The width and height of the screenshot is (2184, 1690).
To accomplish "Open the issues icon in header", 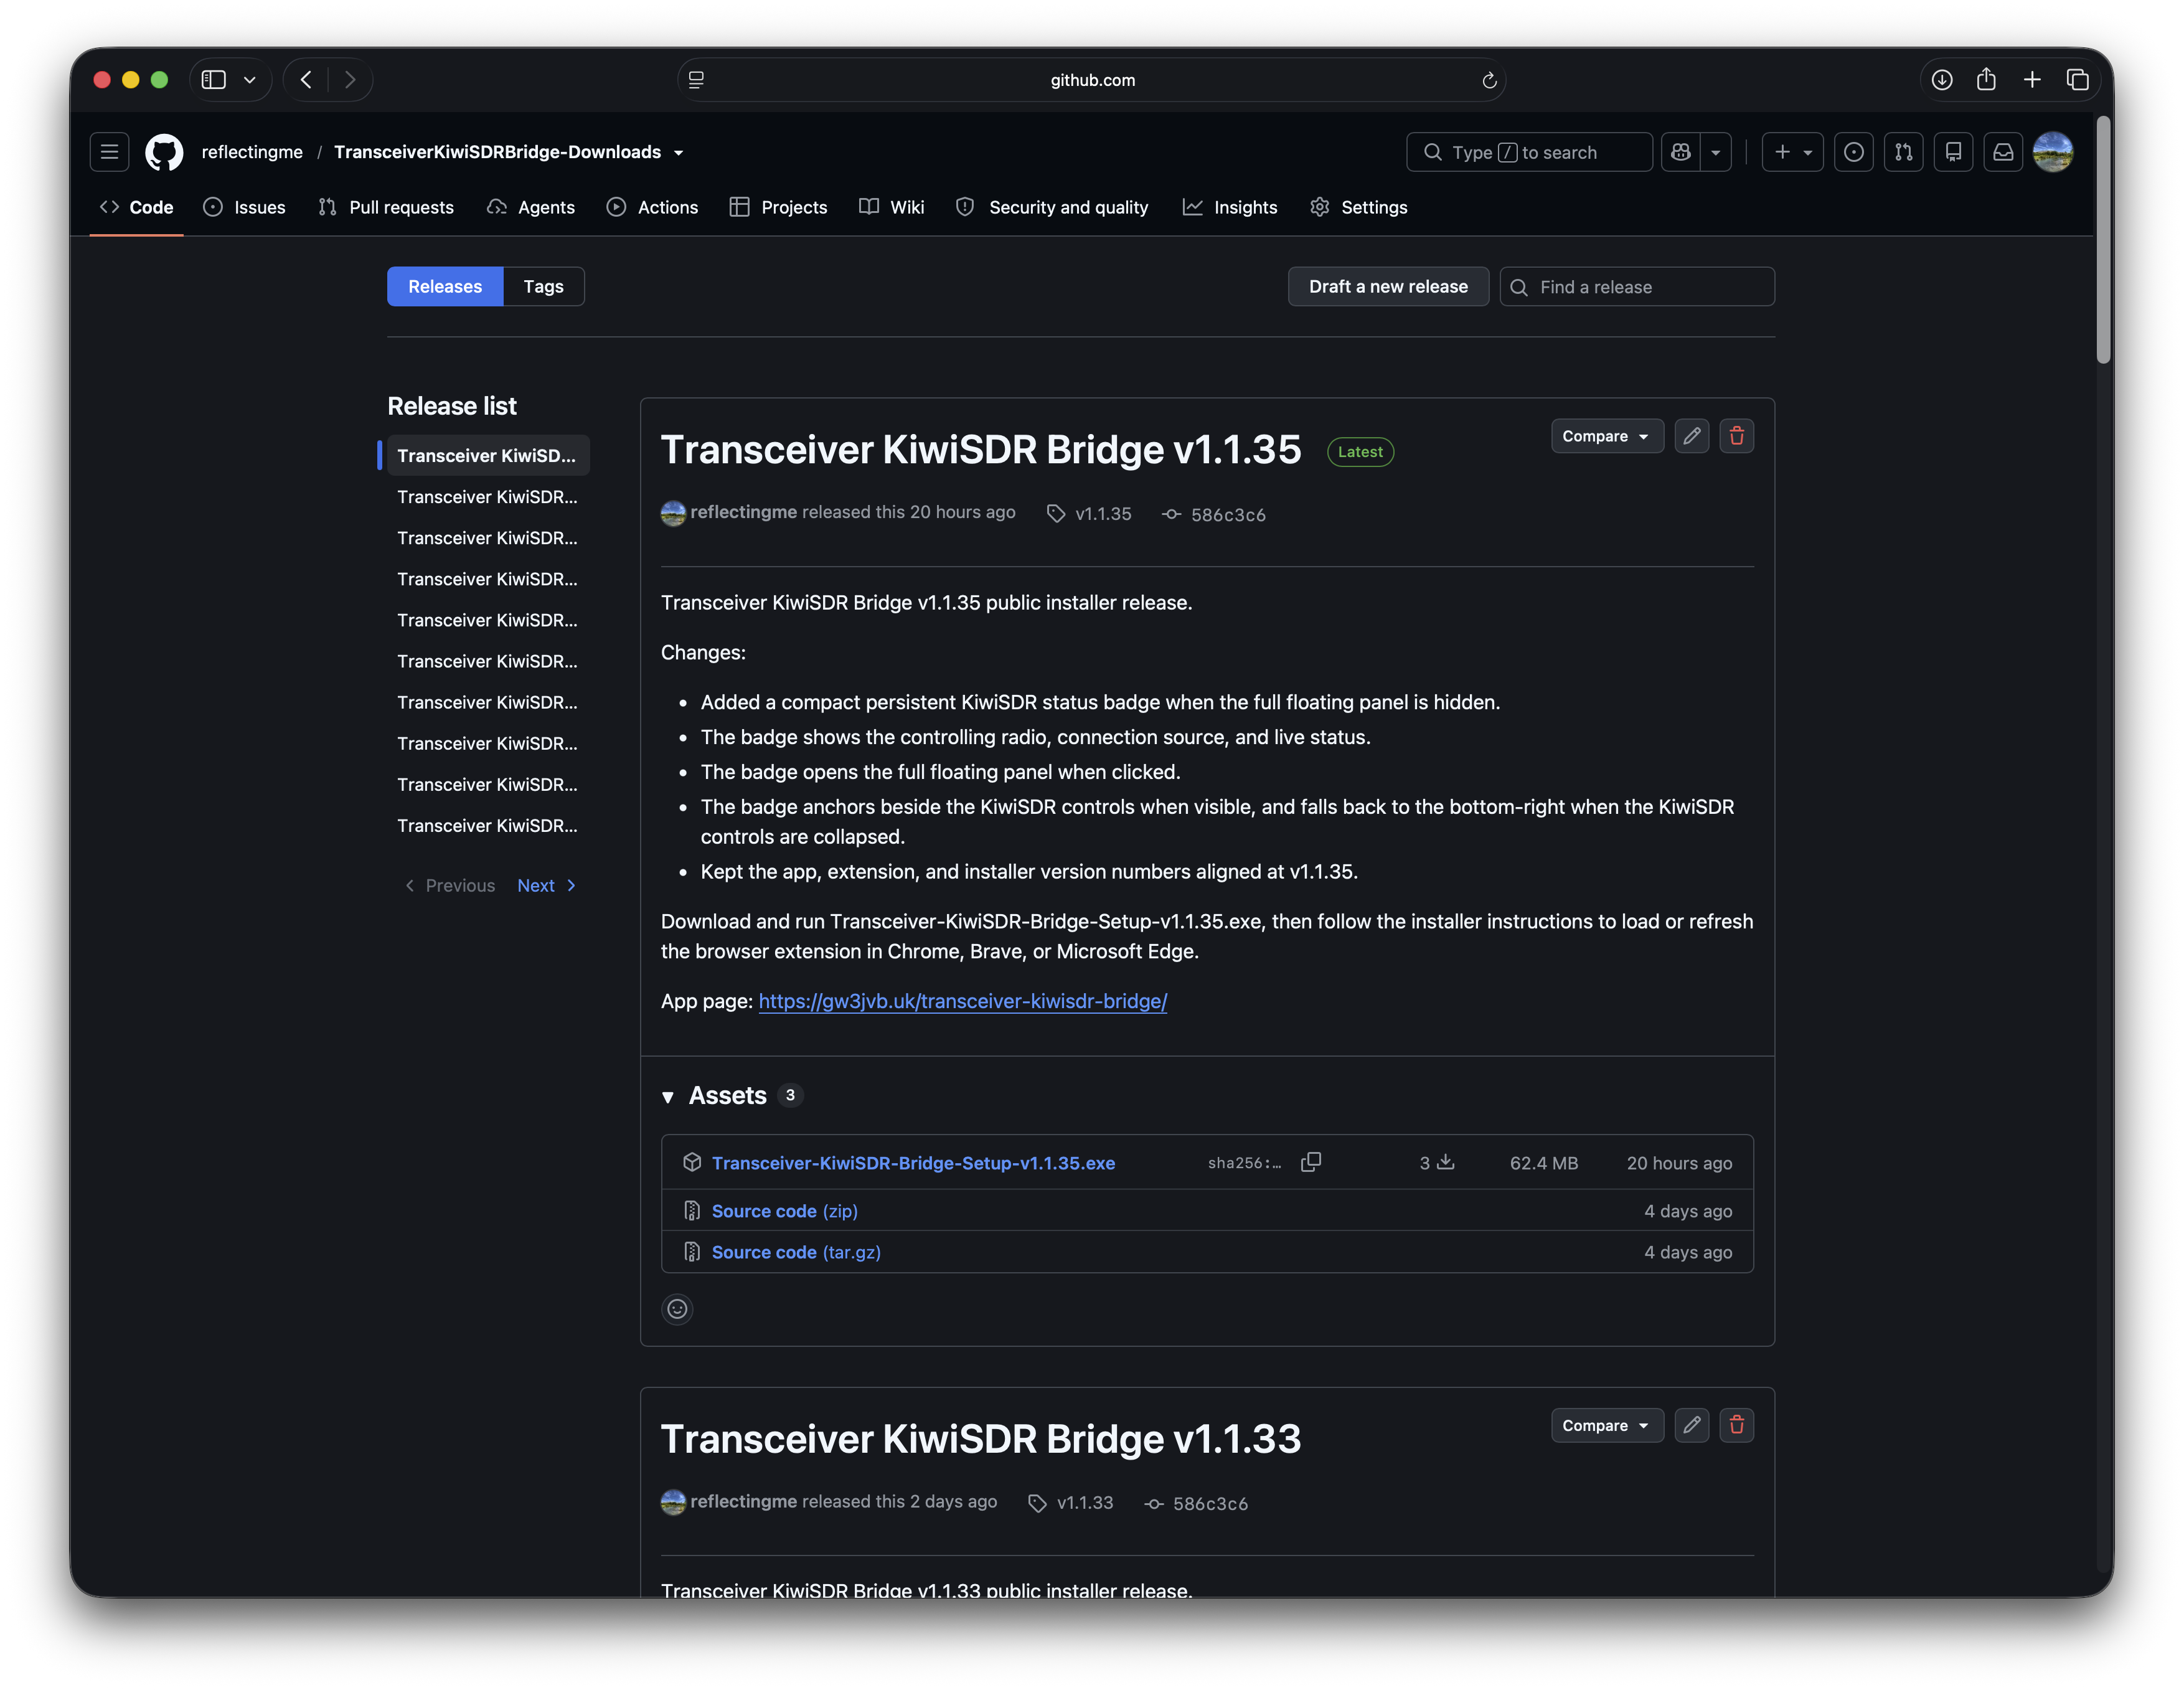I will pyautogui.click(x=1853, y=152).
